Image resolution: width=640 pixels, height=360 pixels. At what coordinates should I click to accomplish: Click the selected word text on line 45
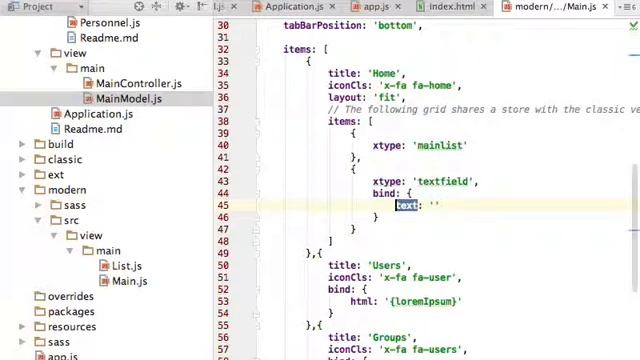pyautogui.click(x=407, y=205)
